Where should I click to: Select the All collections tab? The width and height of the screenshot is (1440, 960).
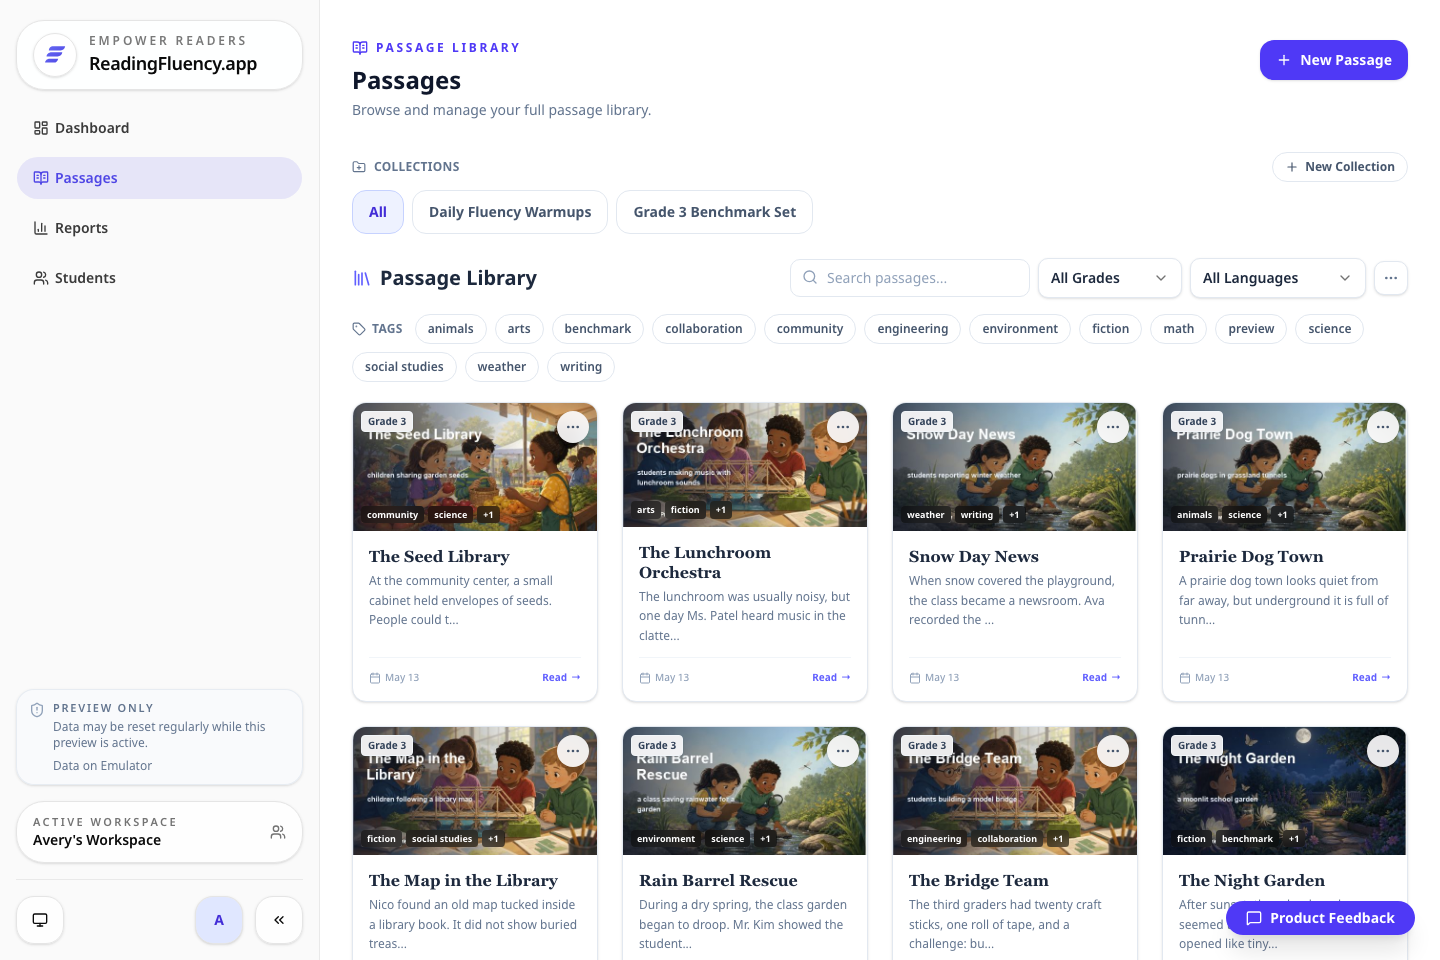(x=378, y=212)
